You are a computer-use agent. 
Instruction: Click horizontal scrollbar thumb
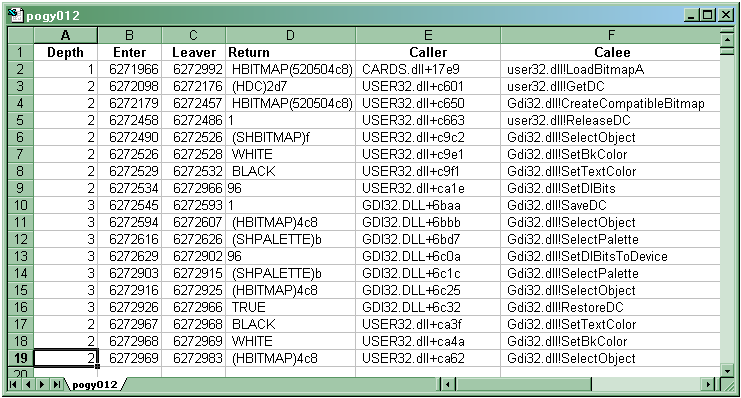(x=523, y=384)
